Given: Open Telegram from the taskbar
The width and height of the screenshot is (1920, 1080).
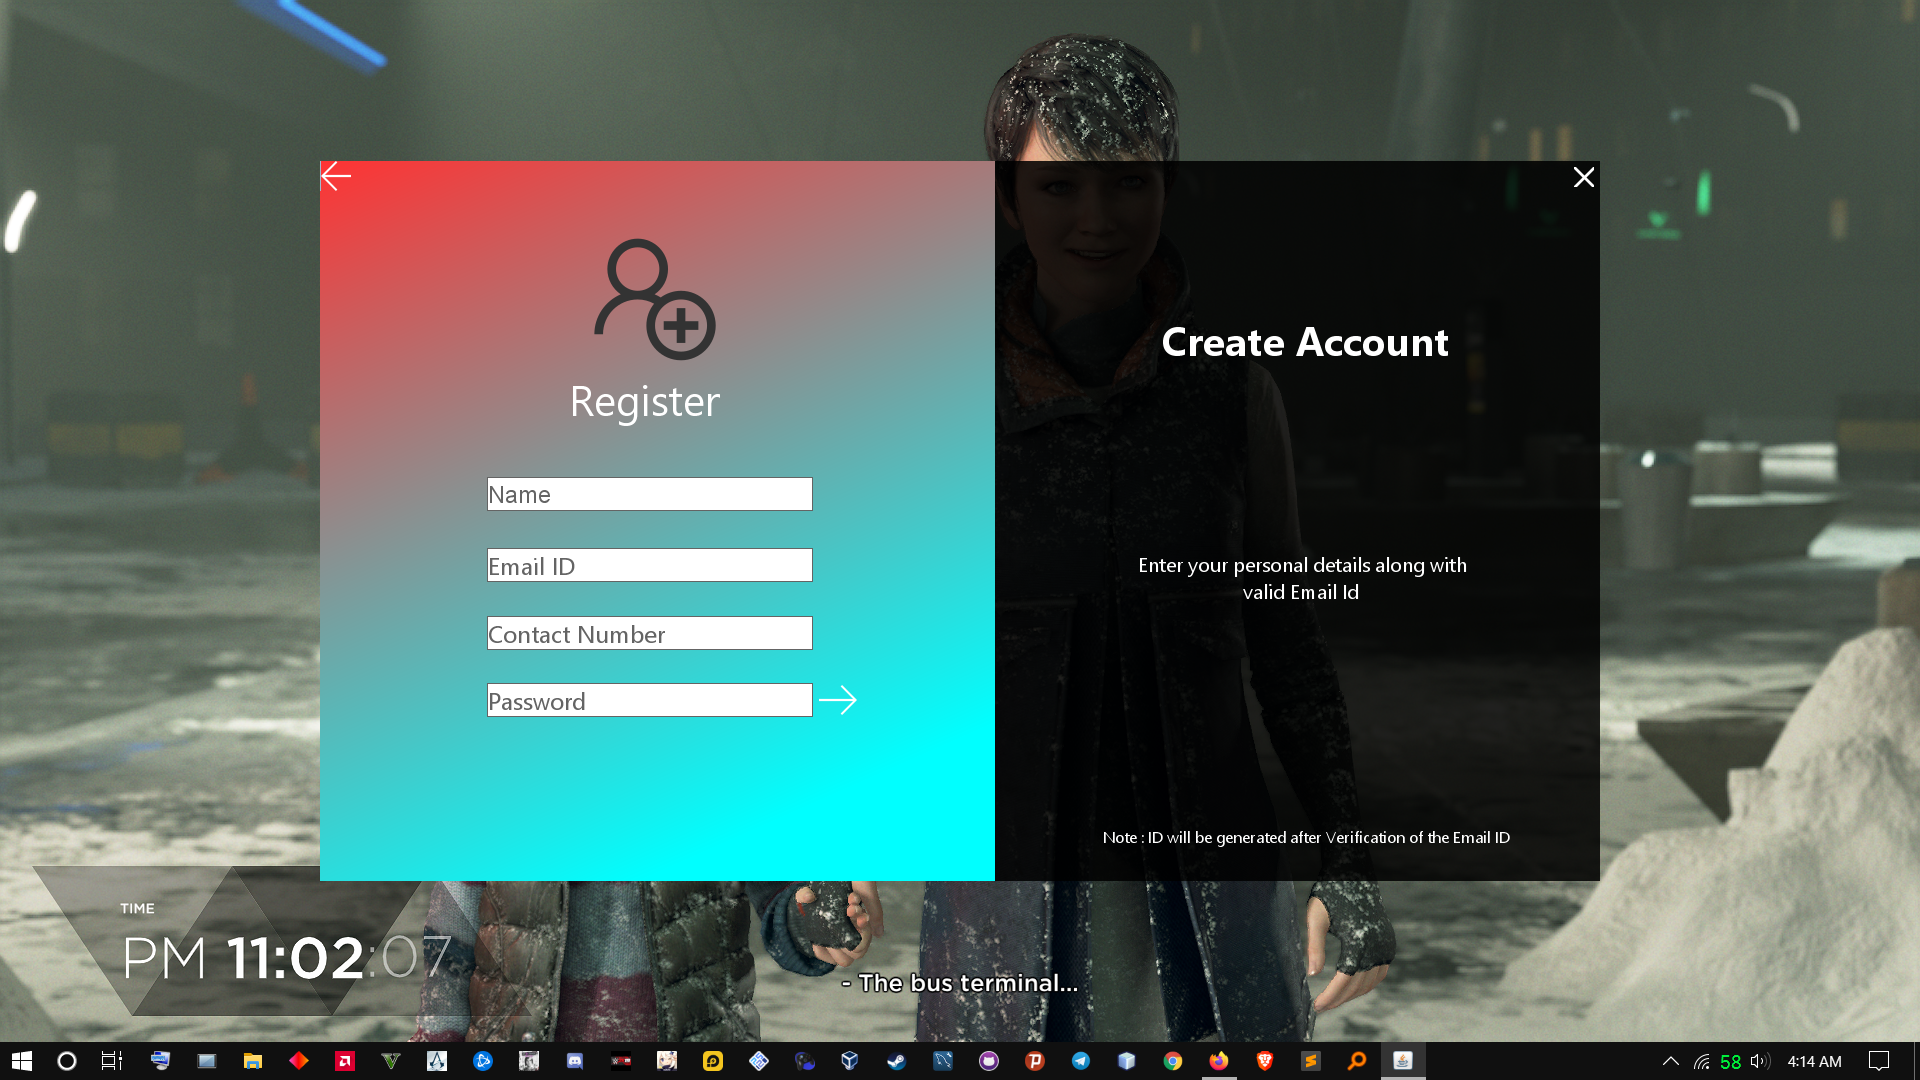Looking at the screenshot, I should click(x=1081, y=1061).
